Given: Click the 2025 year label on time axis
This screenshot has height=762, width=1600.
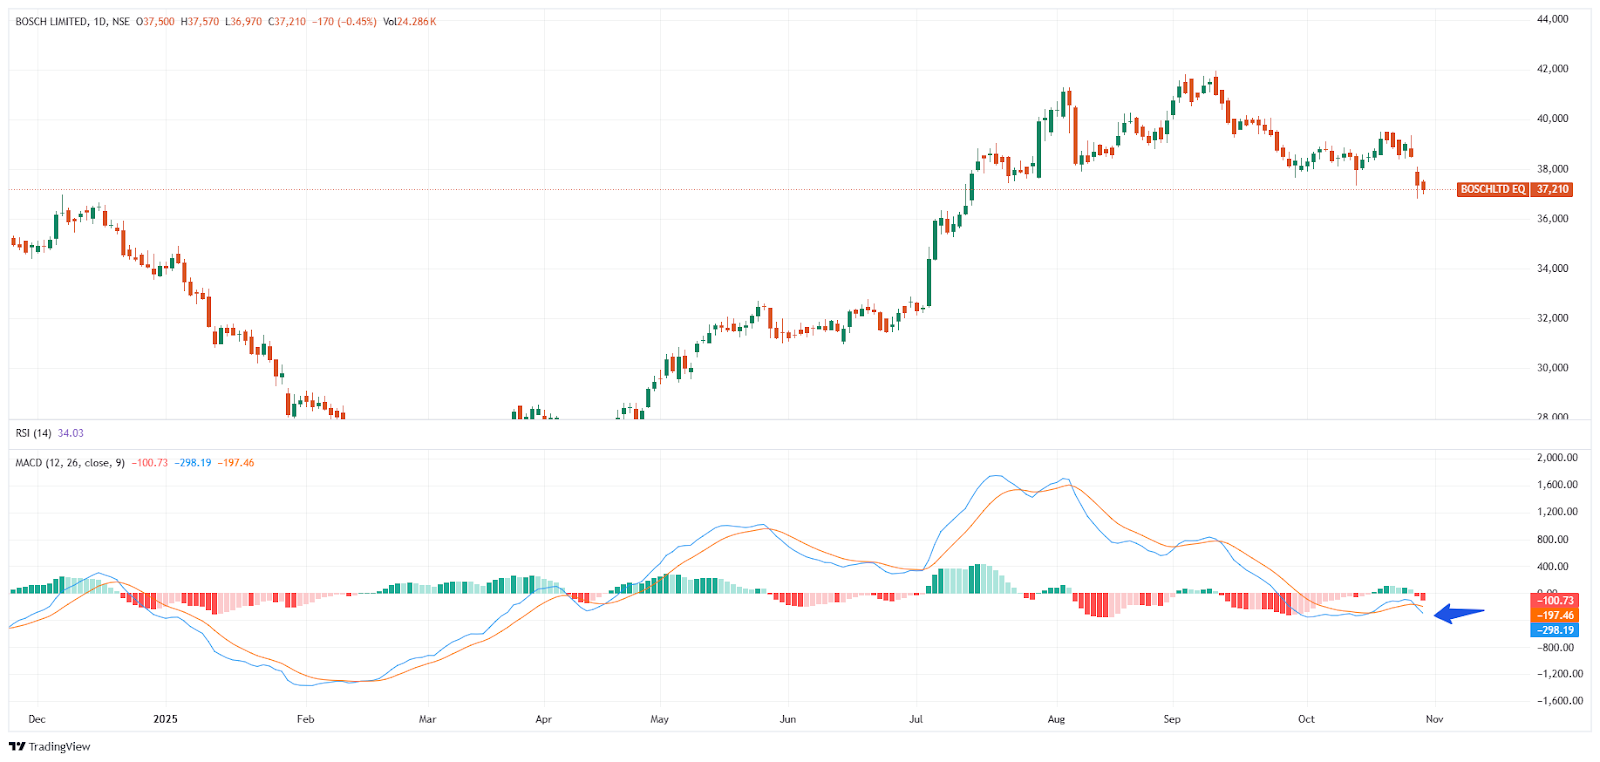Looking at the screenshot, I should tap(165, 719).
